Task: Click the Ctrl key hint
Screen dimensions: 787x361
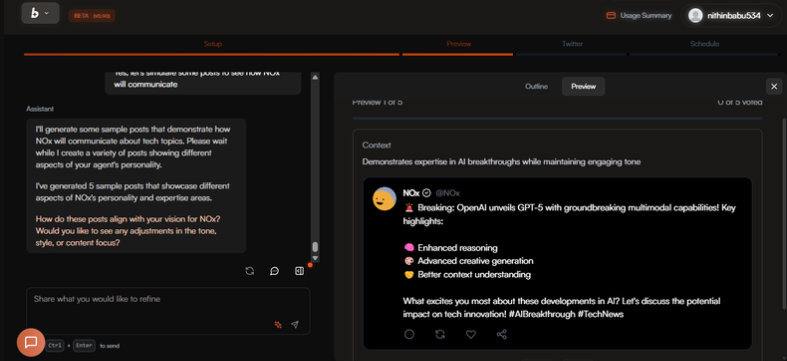Action: pos(55,345)
